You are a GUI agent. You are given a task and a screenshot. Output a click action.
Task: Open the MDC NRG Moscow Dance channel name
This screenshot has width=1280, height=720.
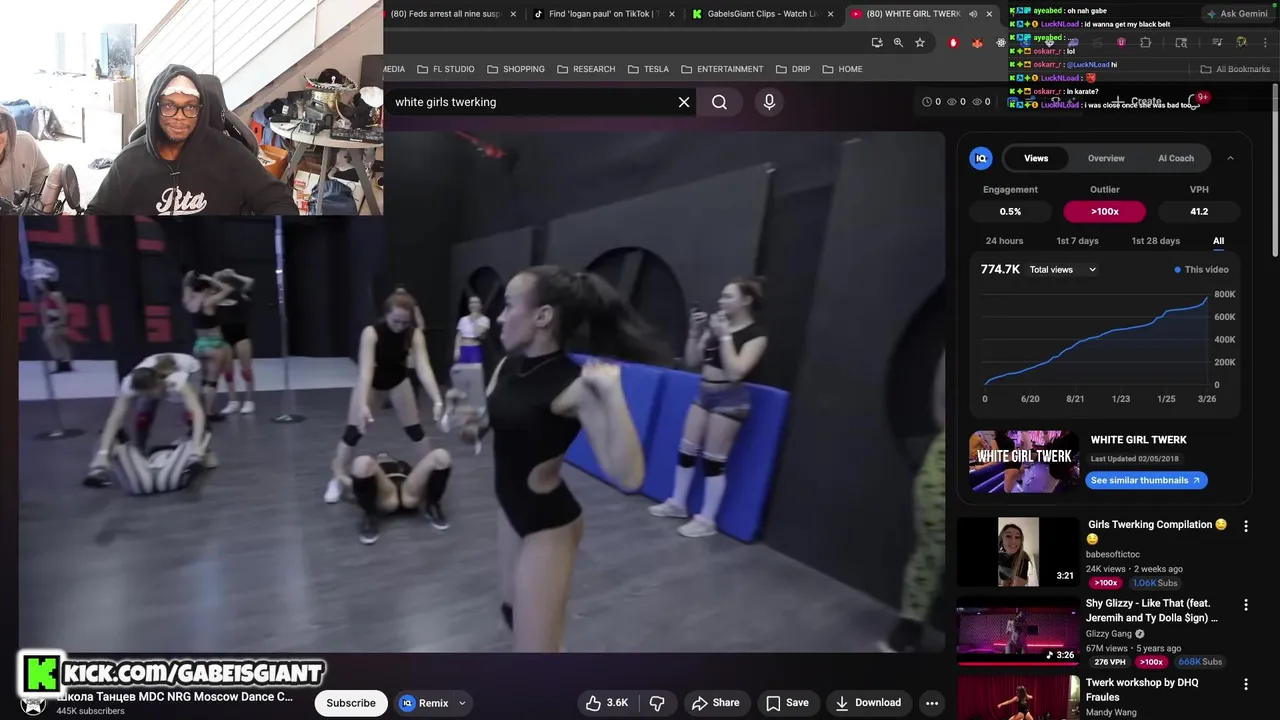coord(175,696)
